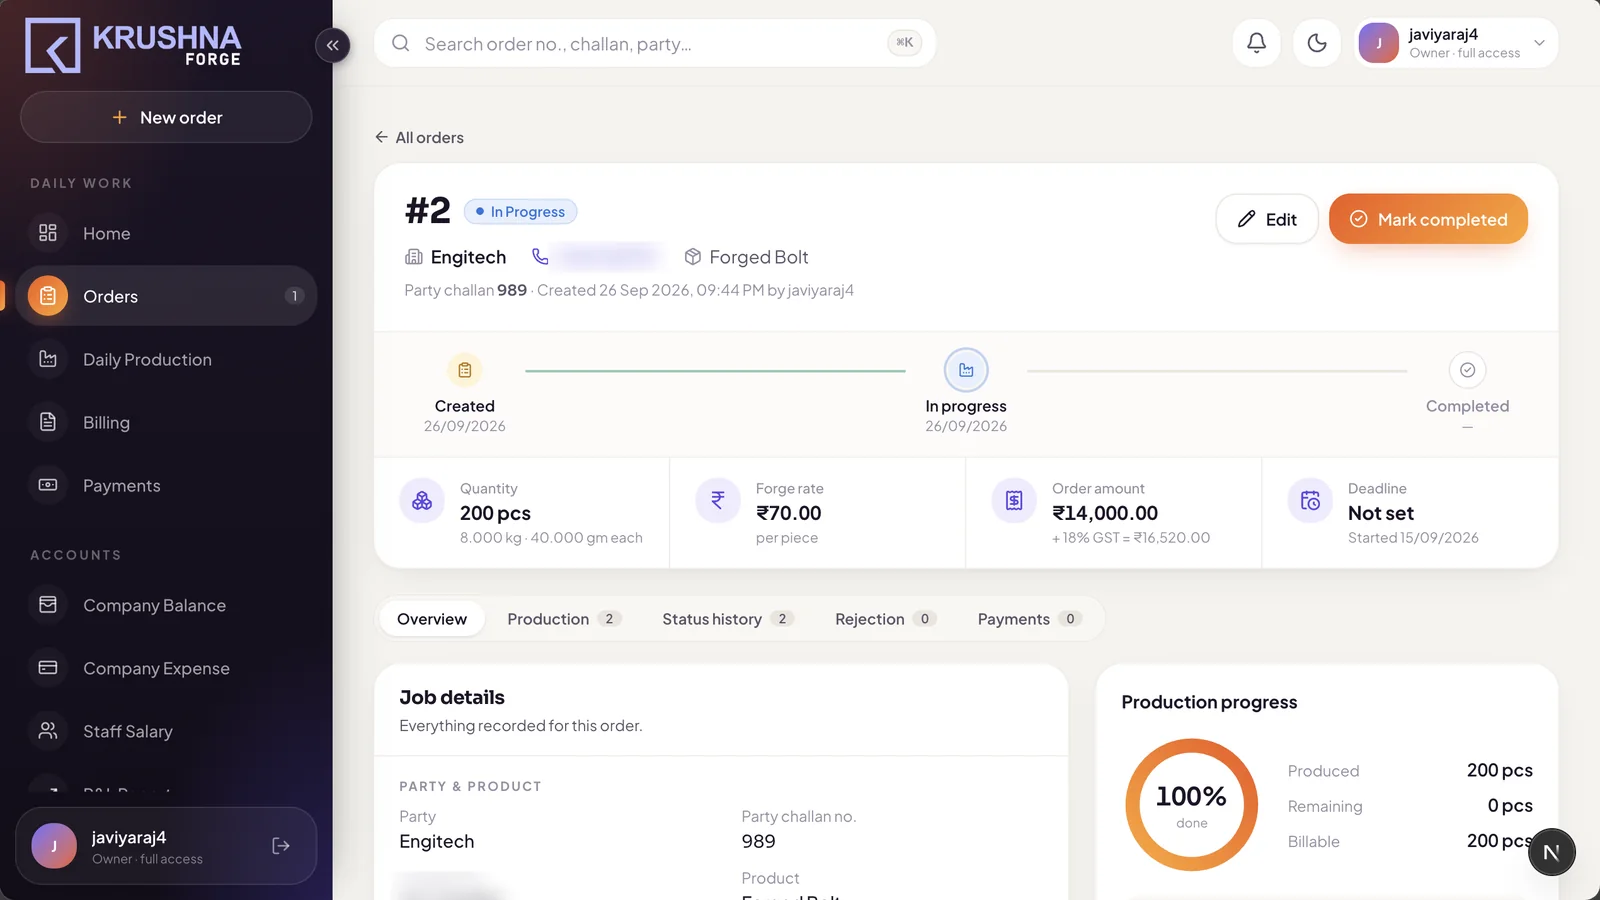Switch to the Overview tab
Screen dimensions: 1600x900
pos(432,619)
